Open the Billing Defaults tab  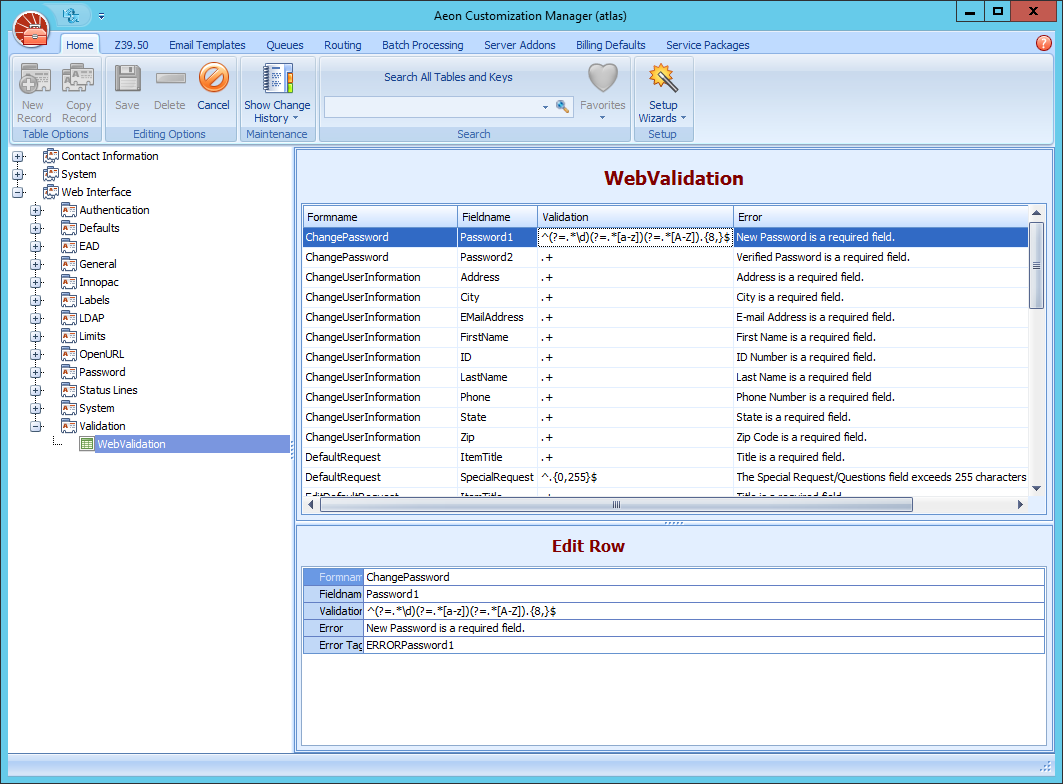click(610, 45)
